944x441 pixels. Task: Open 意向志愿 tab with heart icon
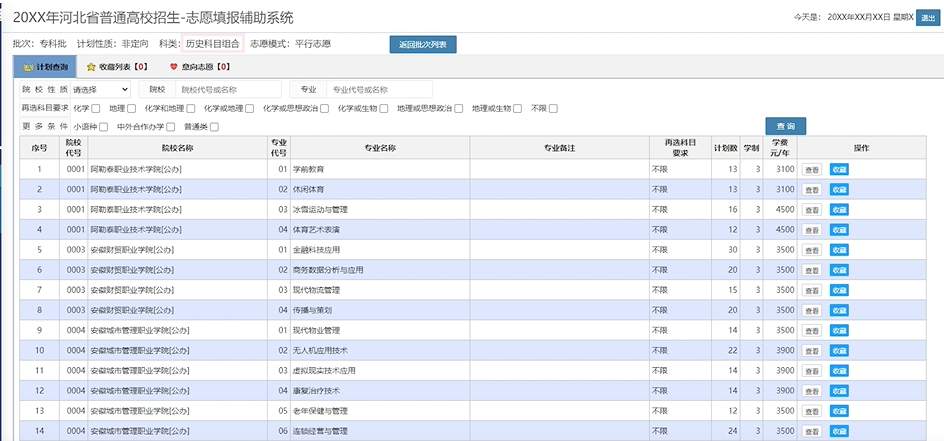(x=200, y=66)
